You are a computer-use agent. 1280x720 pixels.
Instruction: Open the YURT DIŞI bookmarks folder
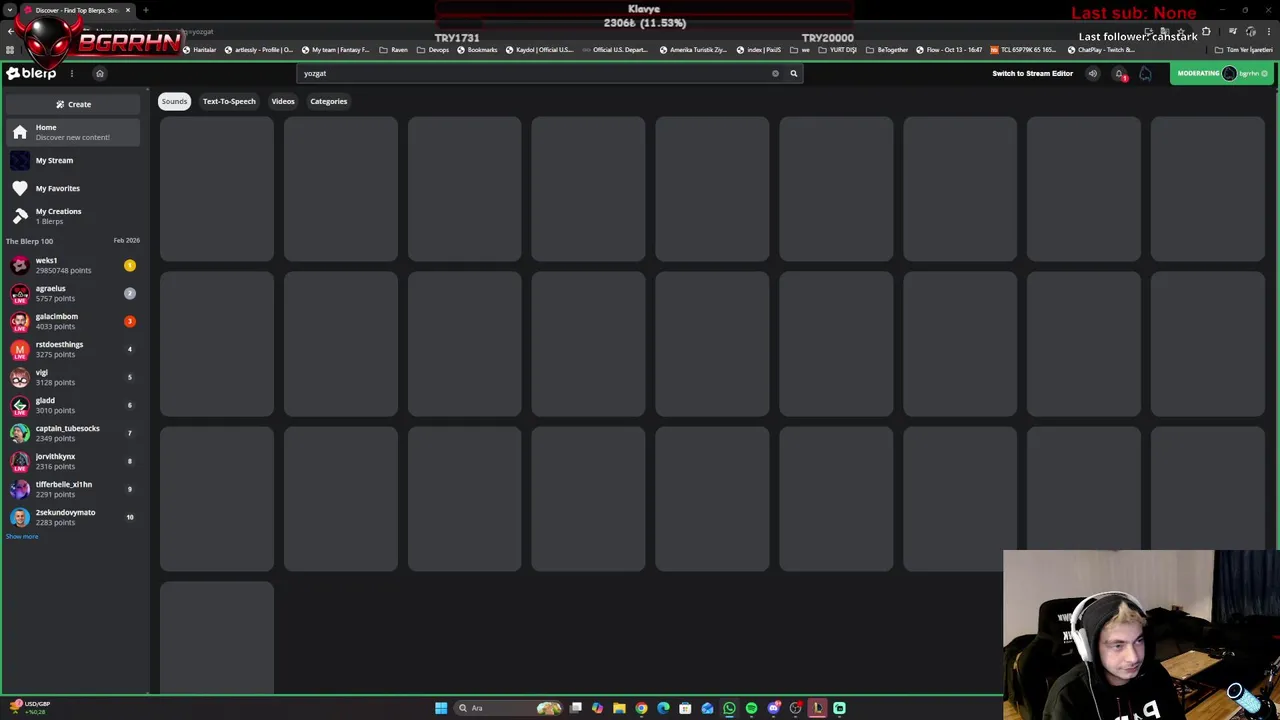click(x=835, y=50)
